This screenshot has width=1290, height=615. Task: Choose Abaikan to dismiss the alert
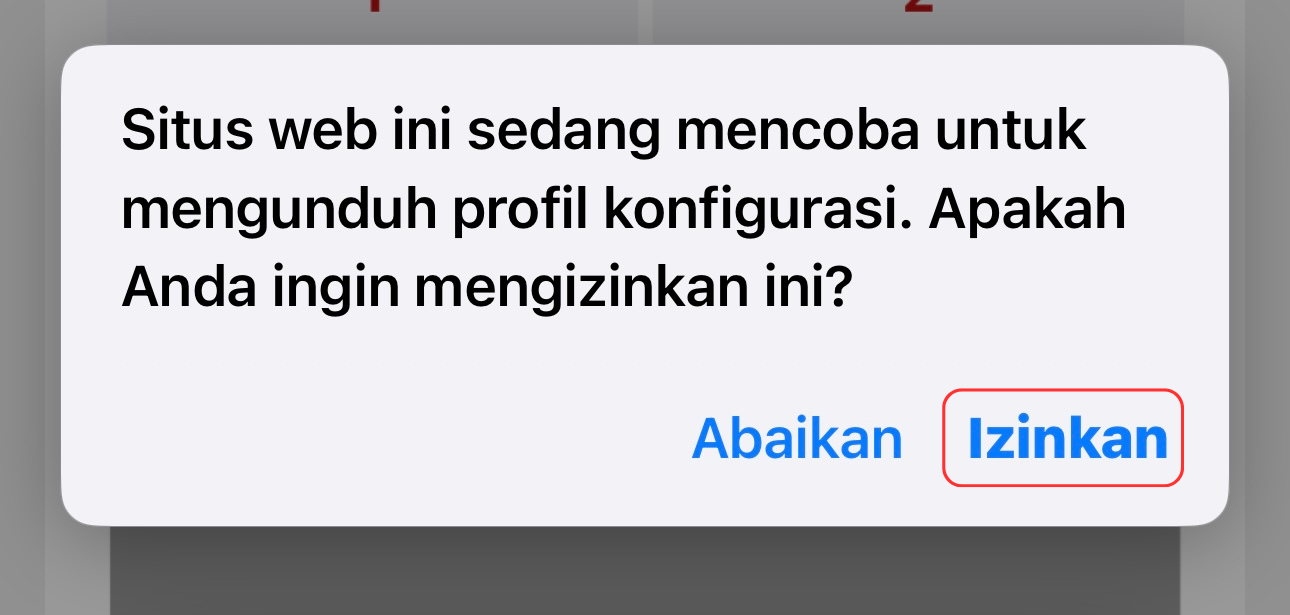pos(797,438)
